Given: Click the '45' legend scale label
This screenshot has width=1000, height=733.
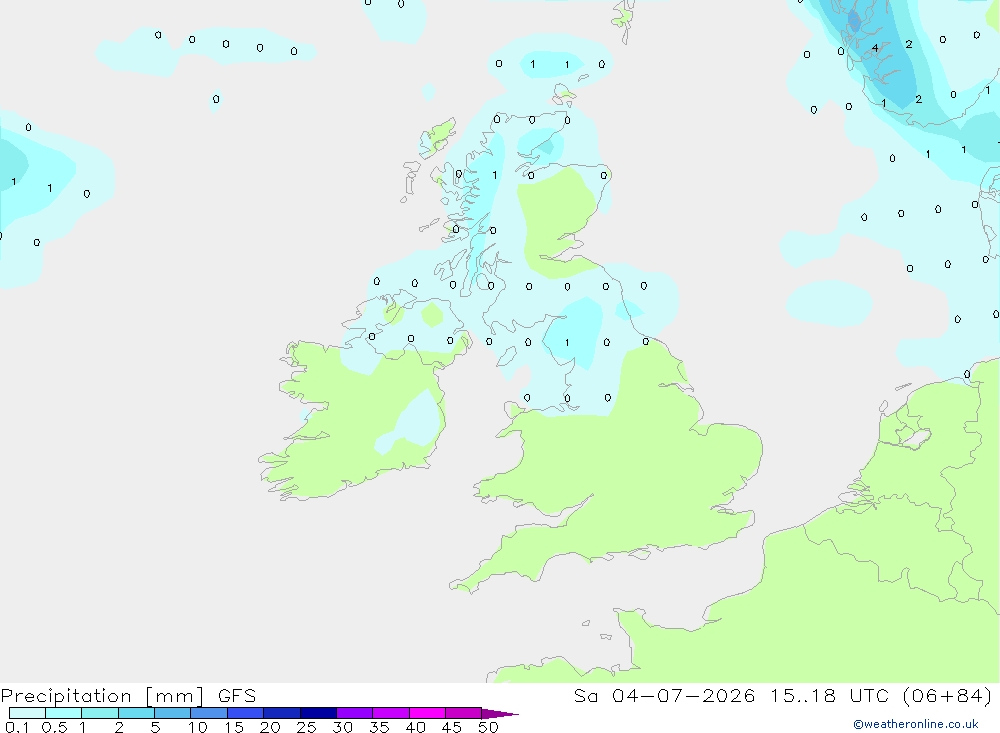Looking at the screenshot, I should point(452,727).
